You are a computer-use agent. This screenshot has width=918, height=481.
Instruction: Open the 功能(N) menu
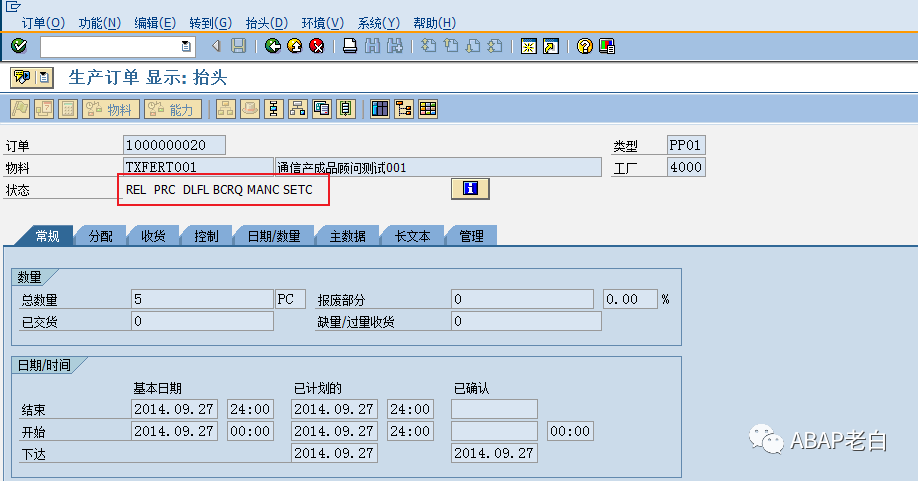pyautogui.click(x=100, y=23)
